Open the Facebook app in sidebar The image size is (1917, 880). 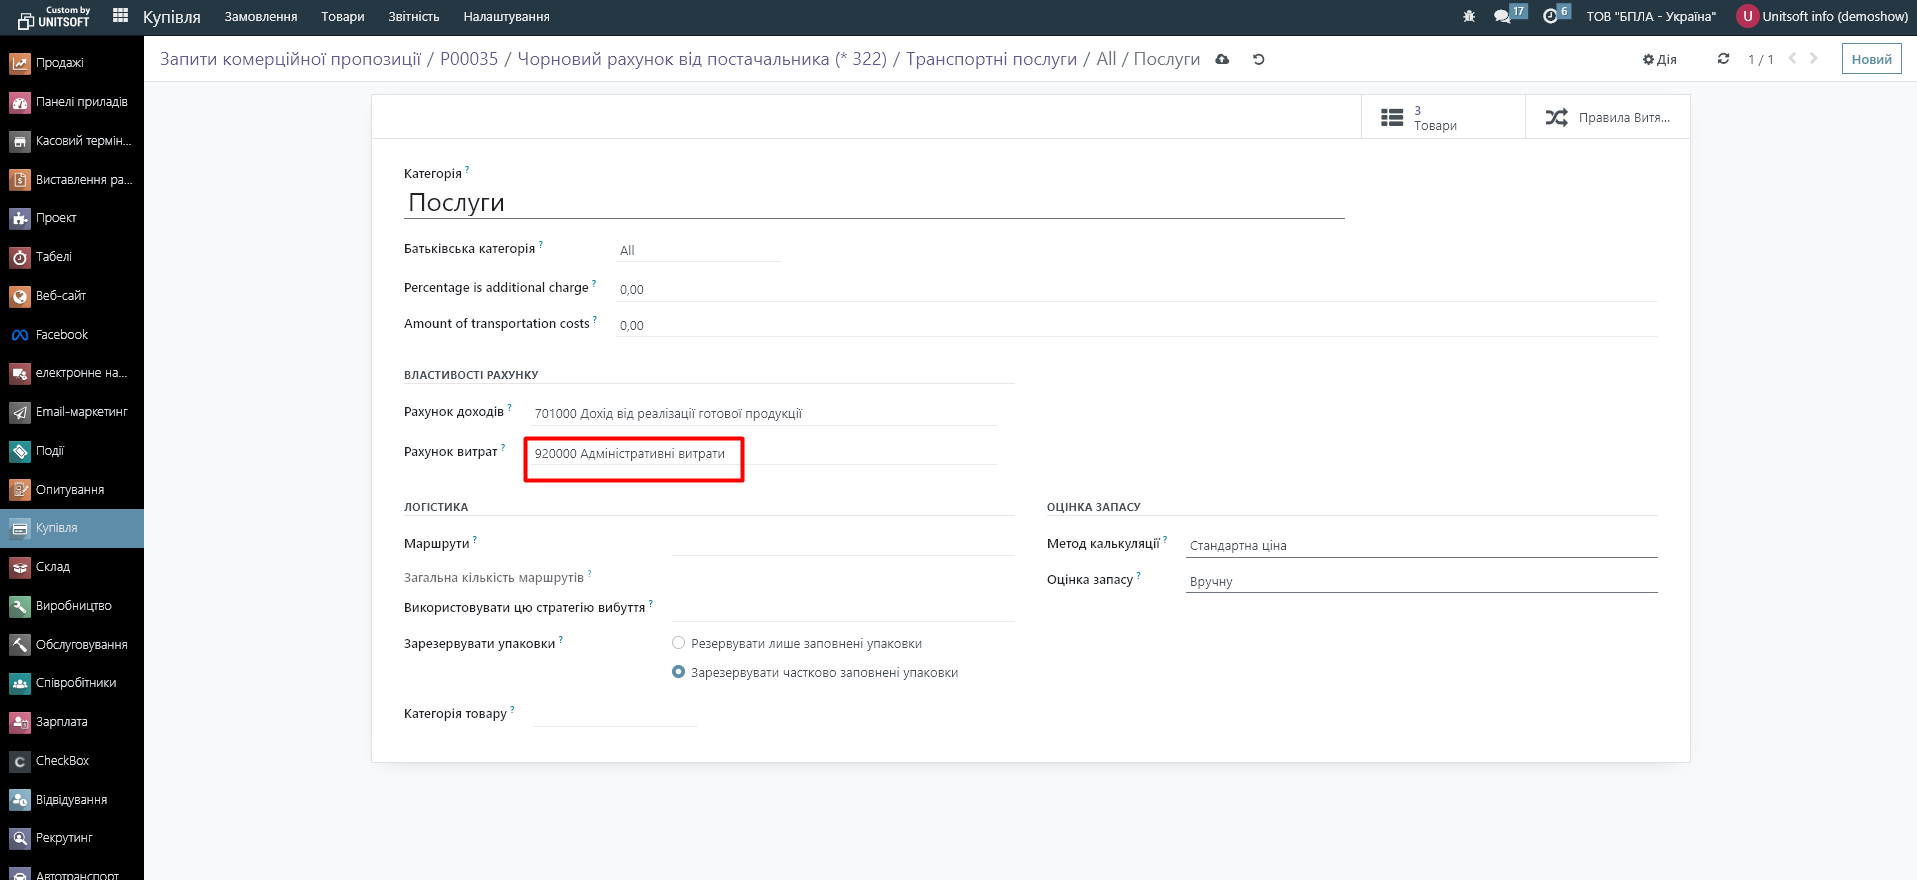[61, 335]
